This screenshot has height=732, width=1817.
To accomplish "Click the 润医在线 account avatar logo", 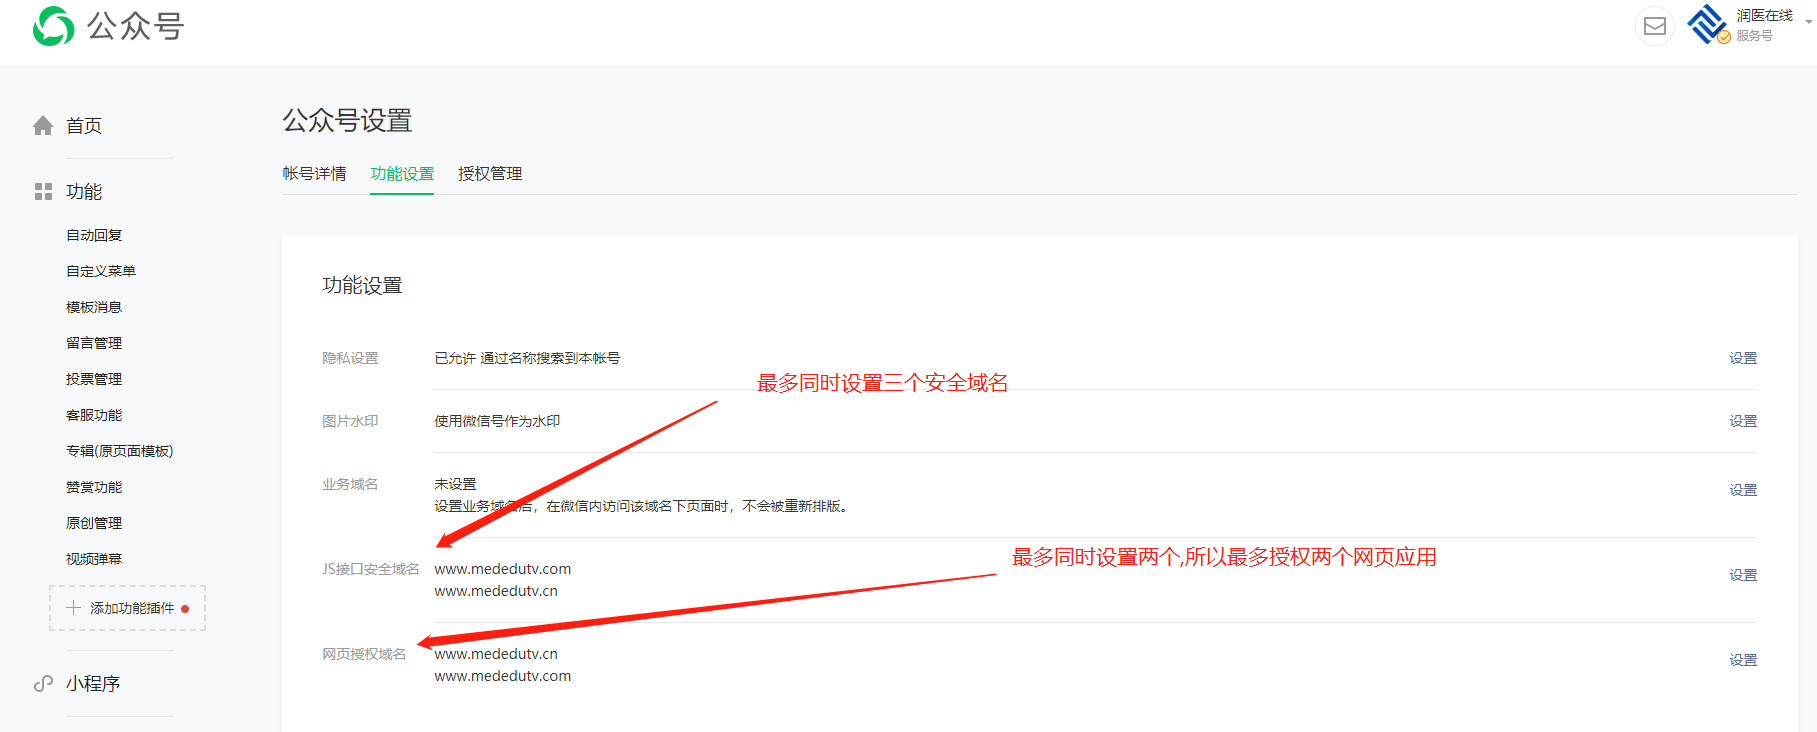I will click(x=1708, y=25).
